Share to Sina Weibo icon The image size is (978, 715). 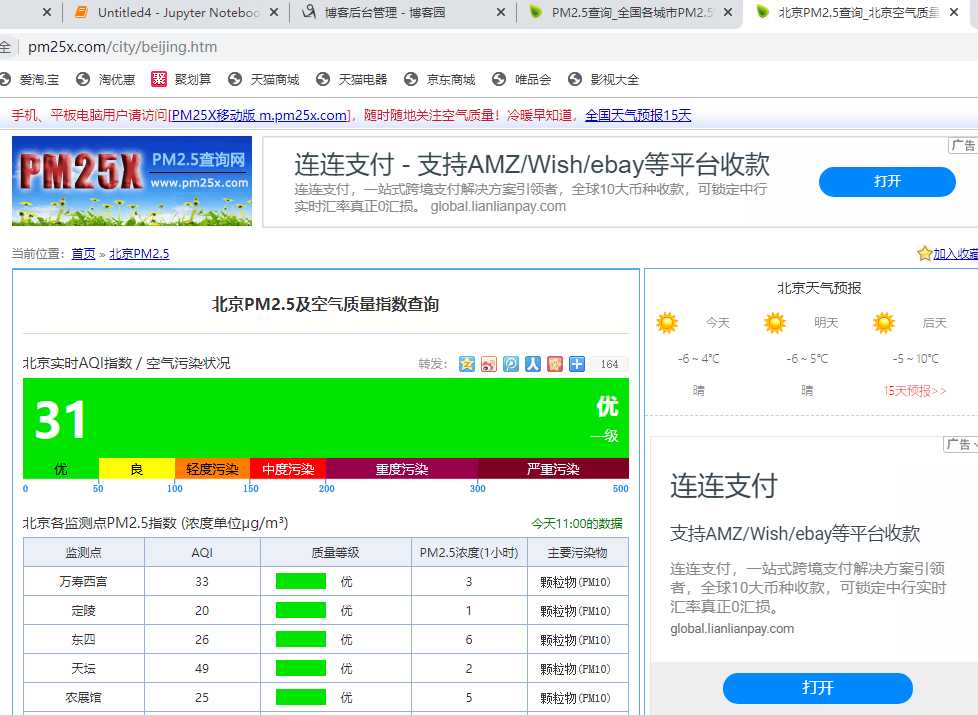[489, 364]
